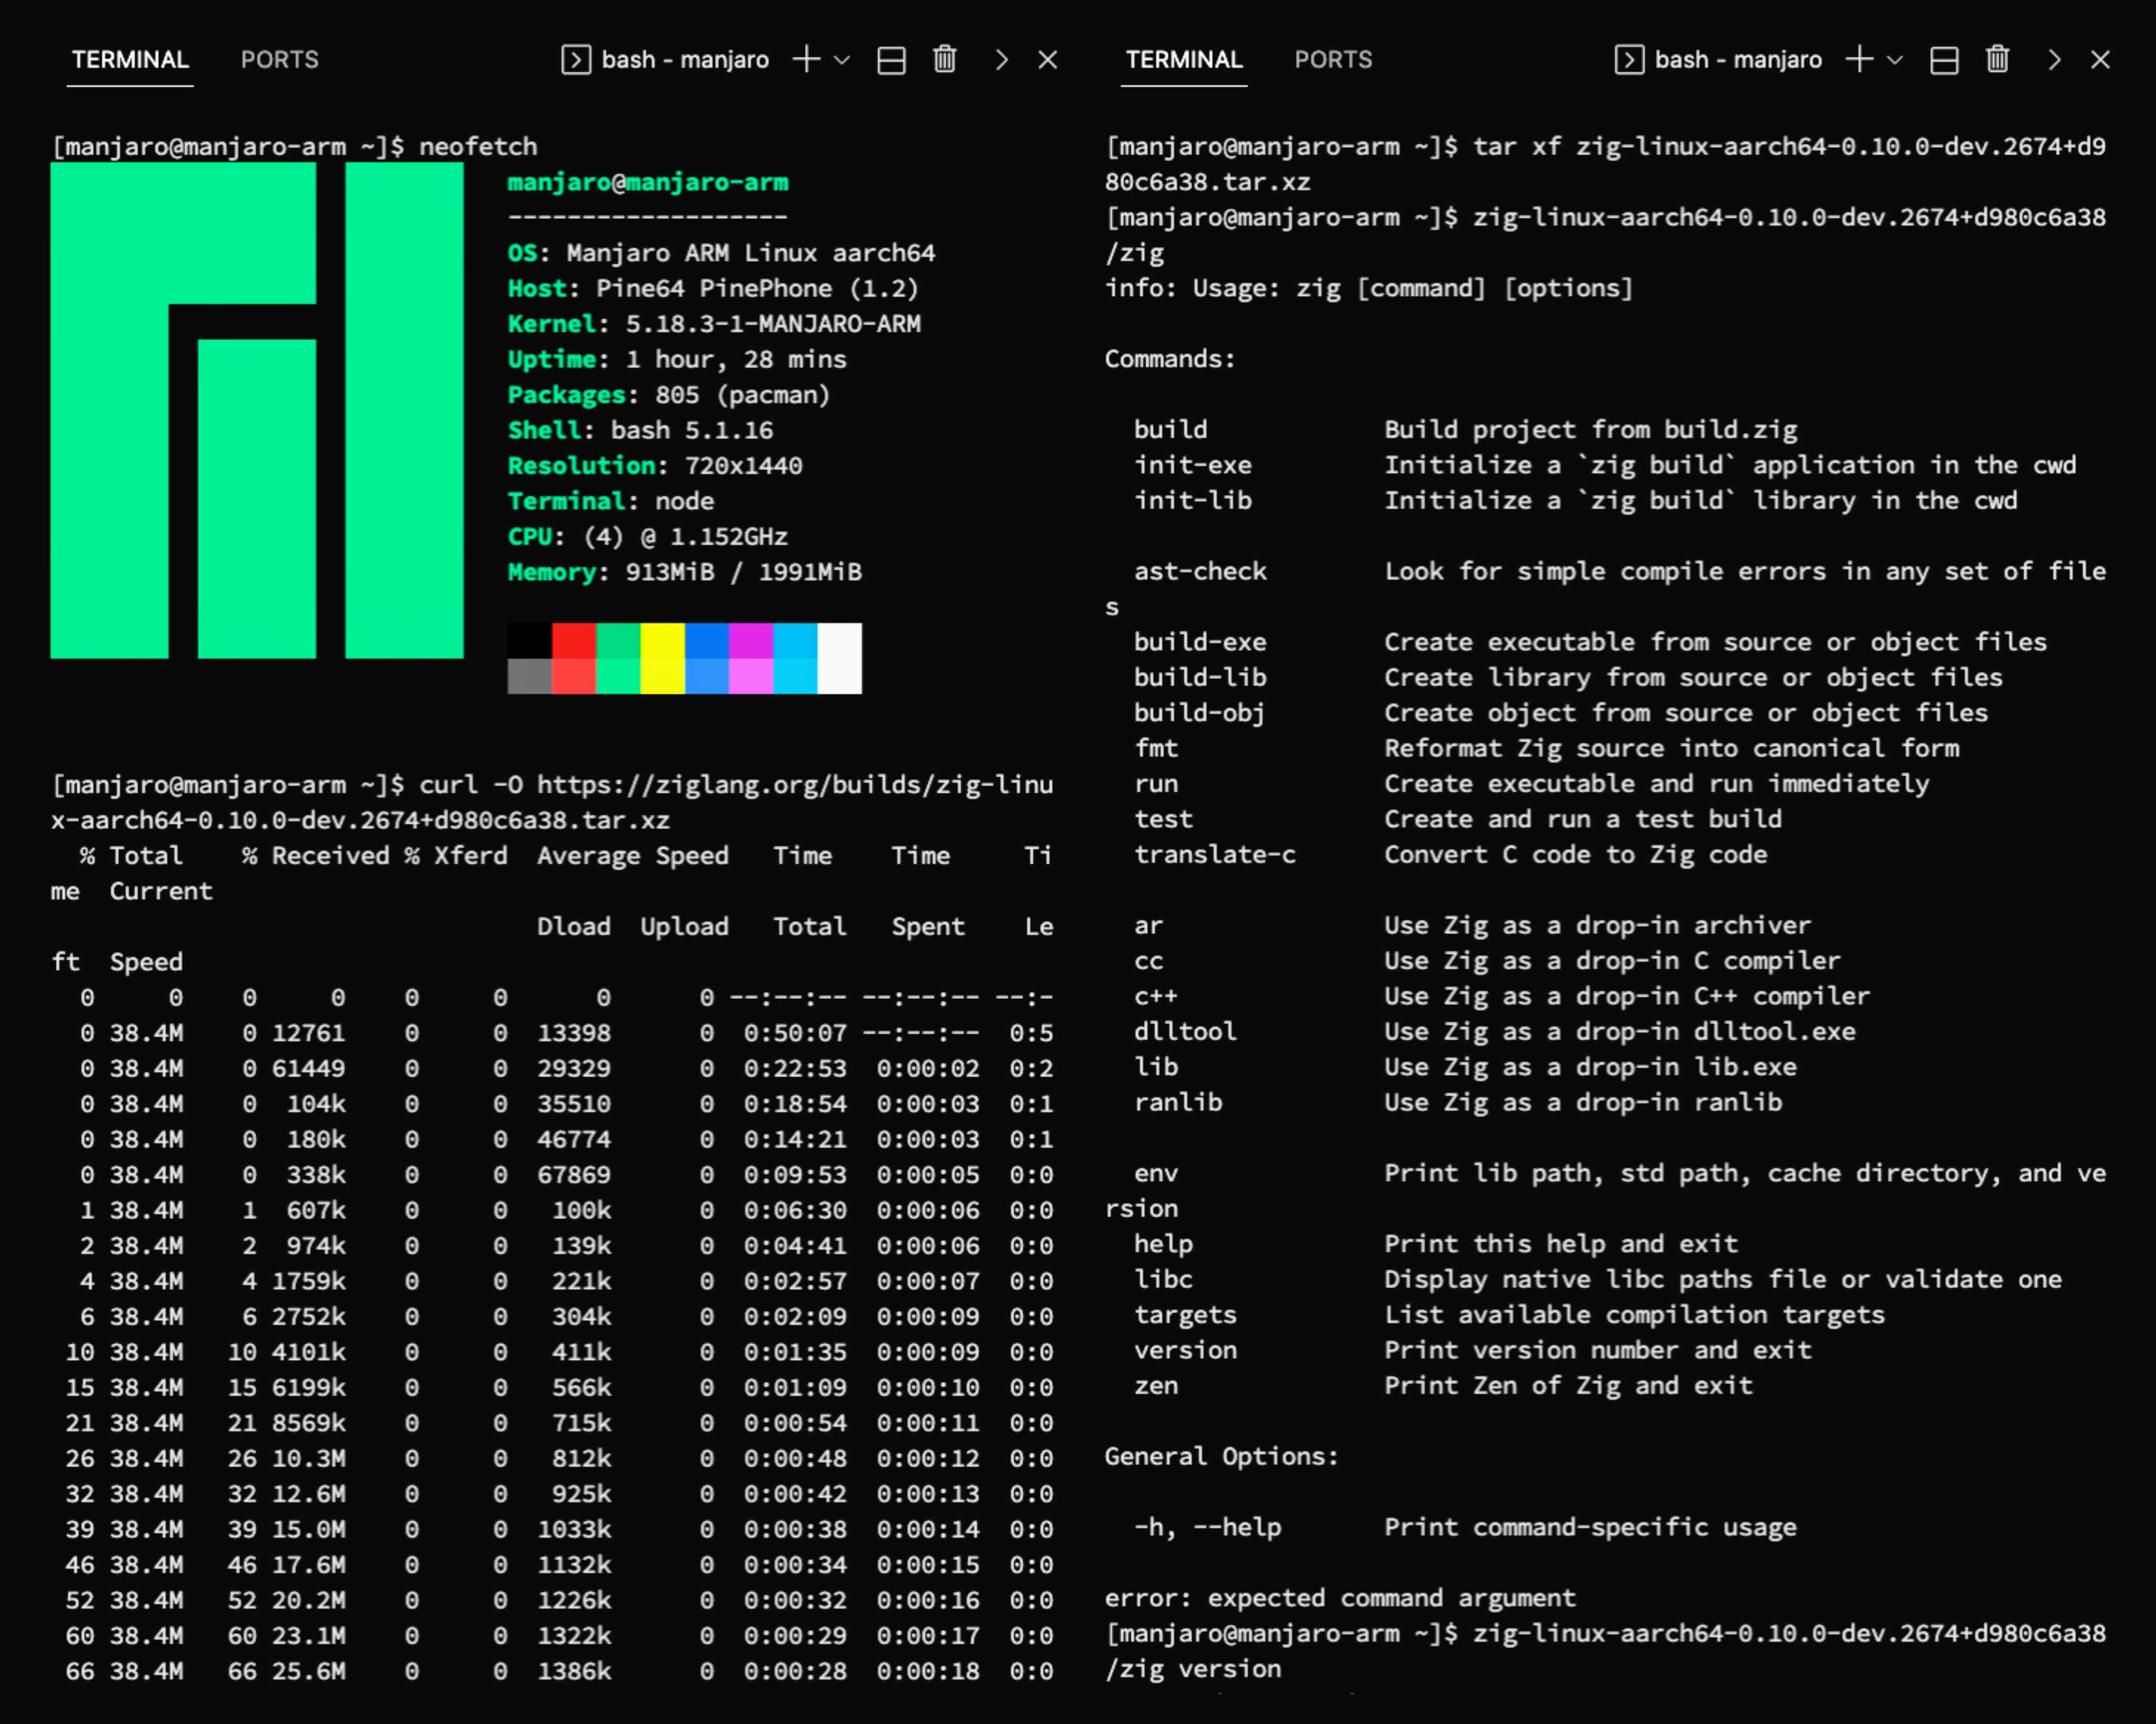Viewport: 2156px width, 1724px height.
Task: Kill left terminal with trash icon
Action: pyautogui.click(x=944, y=60)
